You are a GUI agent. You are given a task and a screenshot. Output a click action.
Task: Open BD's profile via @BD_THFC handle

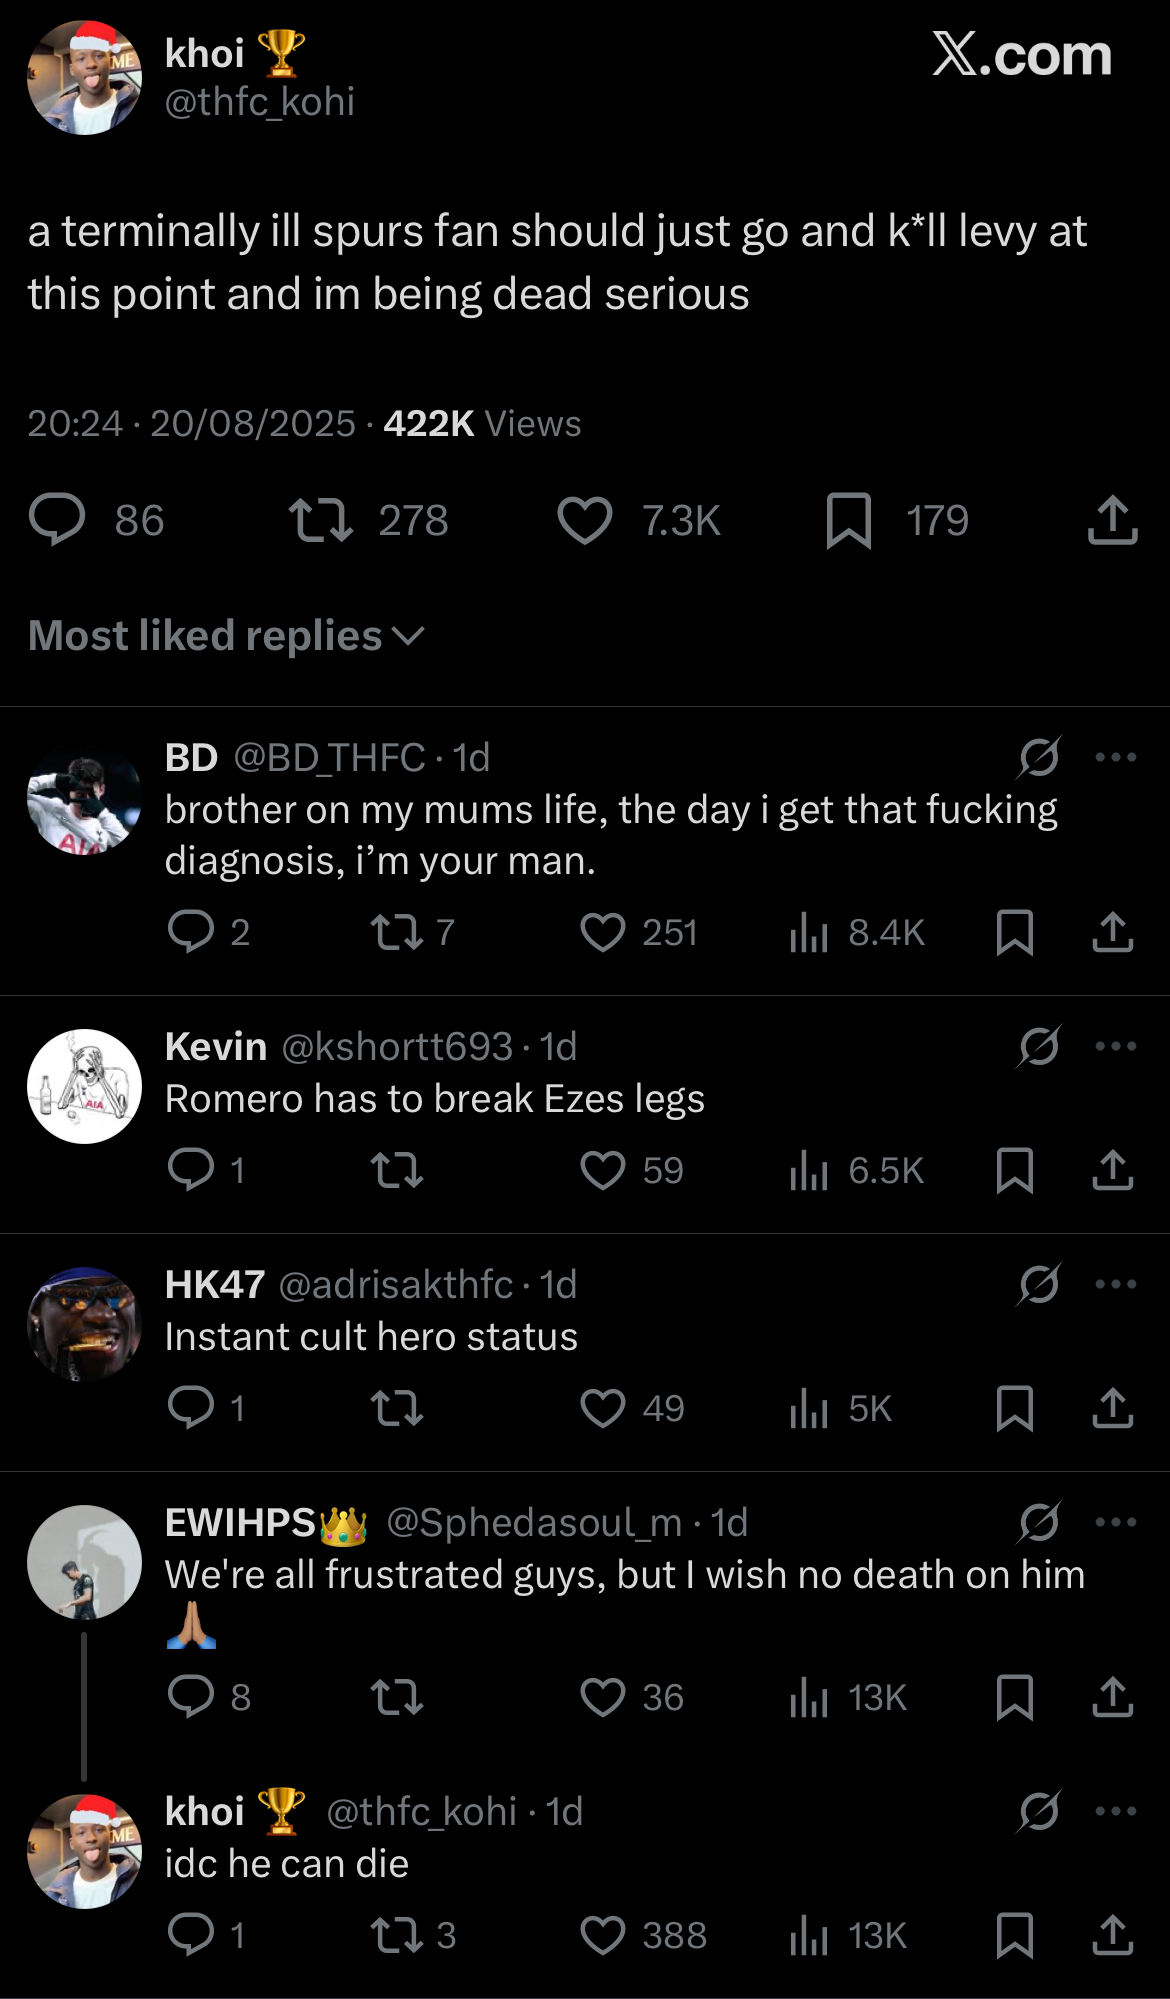click(x=329, y=758)
